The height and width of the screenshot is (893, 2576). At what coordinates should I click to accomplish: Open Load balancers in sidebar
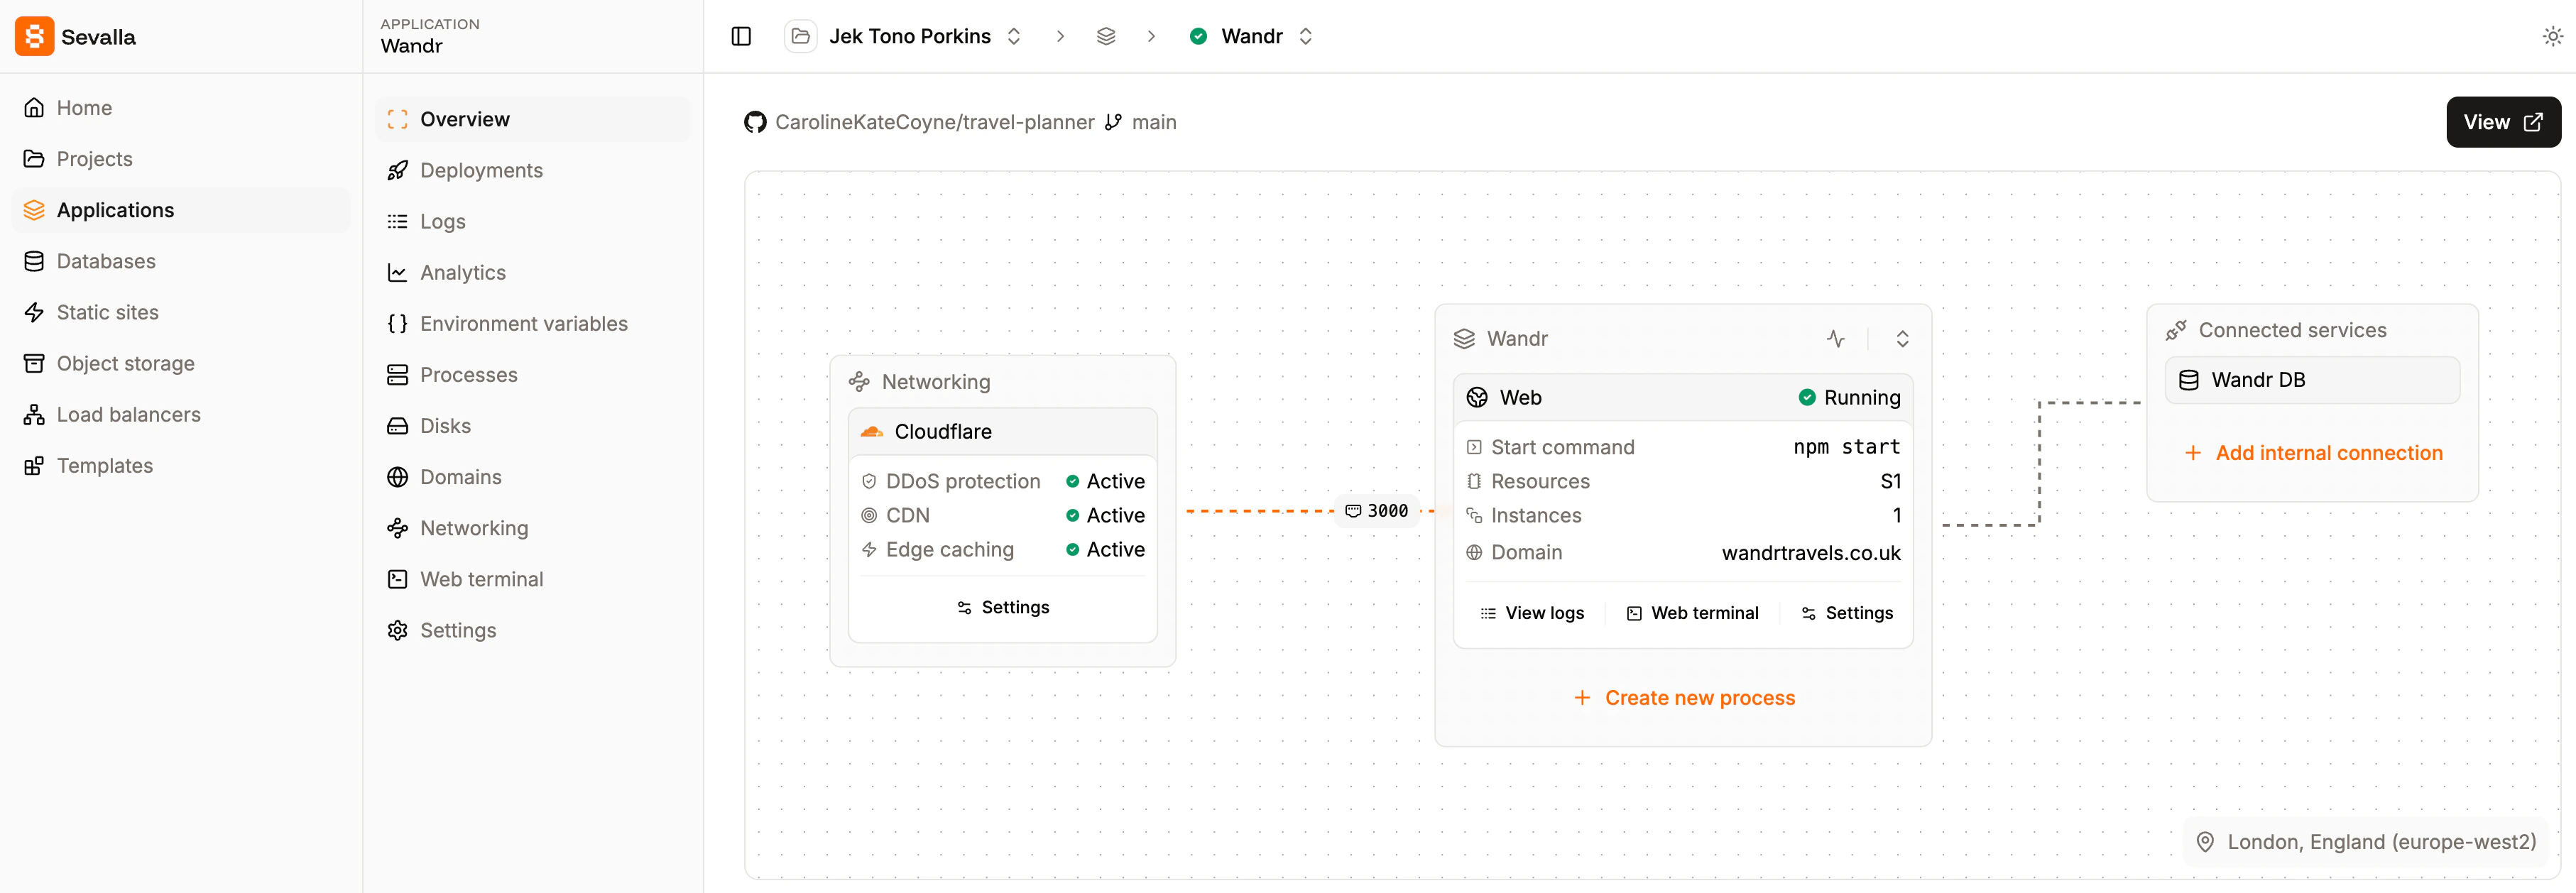tap(180, 414)
